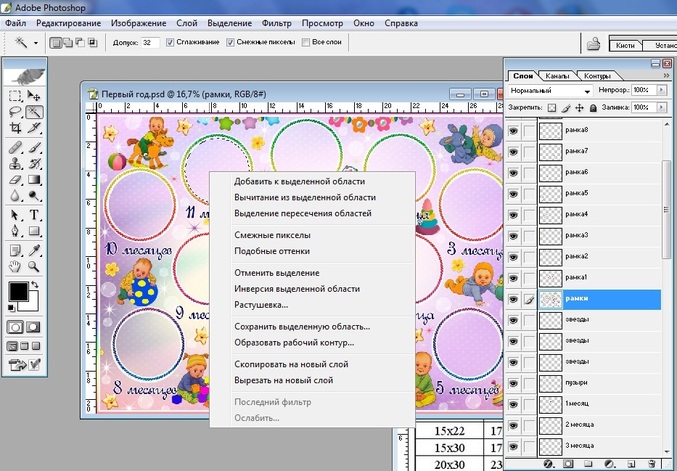
Task: Select the Lasso tool in toolbox
Action: [x=15, y=112]
